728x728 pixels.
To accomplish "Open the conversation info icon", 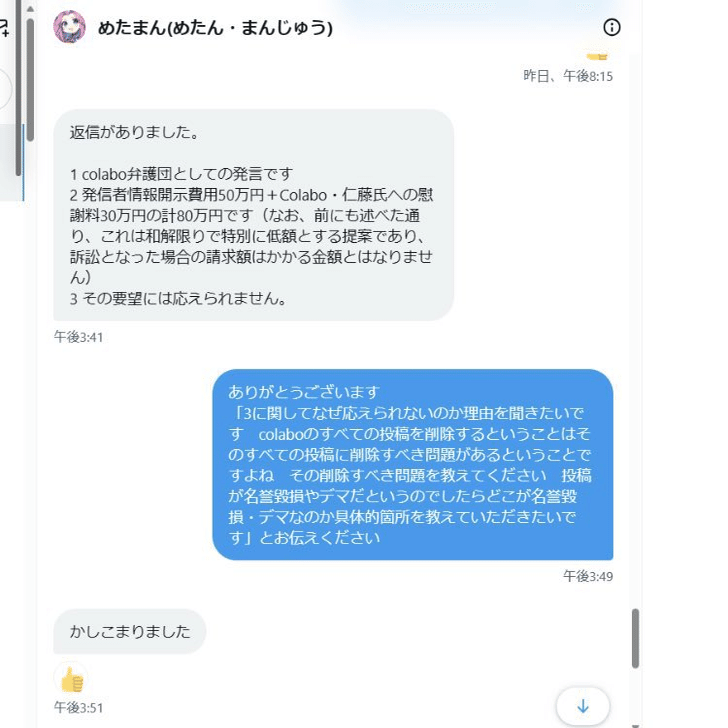I will [x=611, y=27].
